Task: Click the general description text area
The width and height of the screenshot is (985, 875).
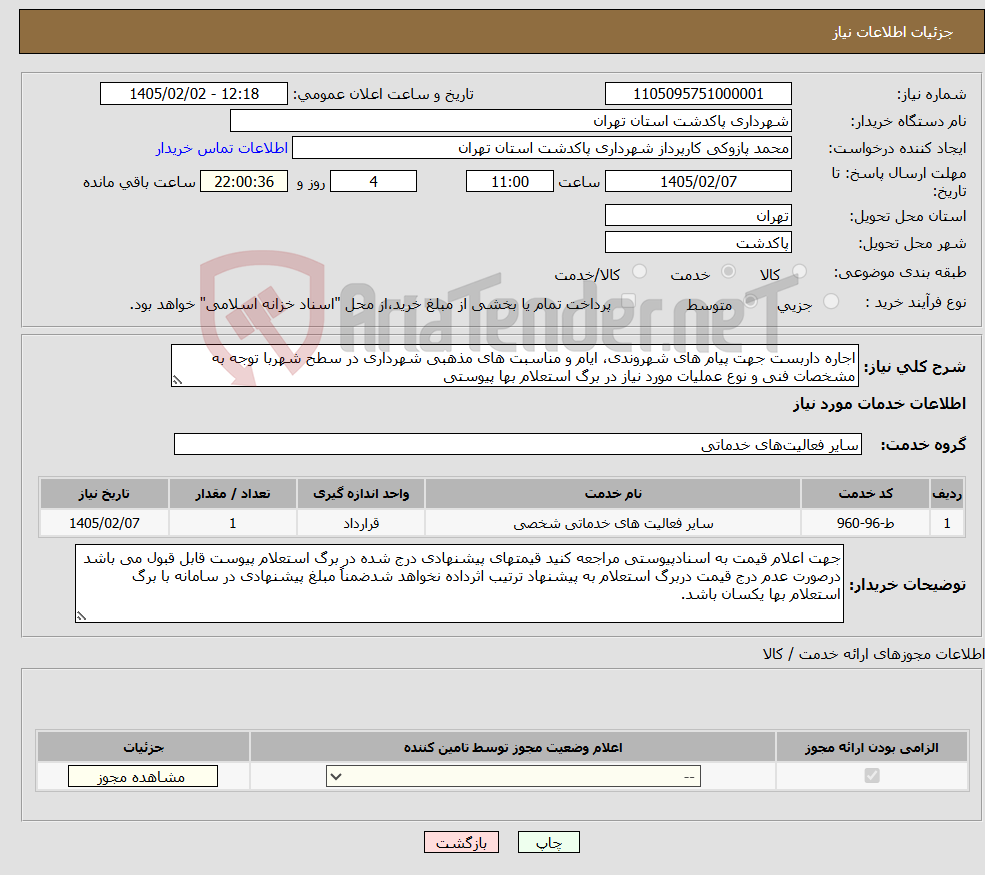Action: 514,366
